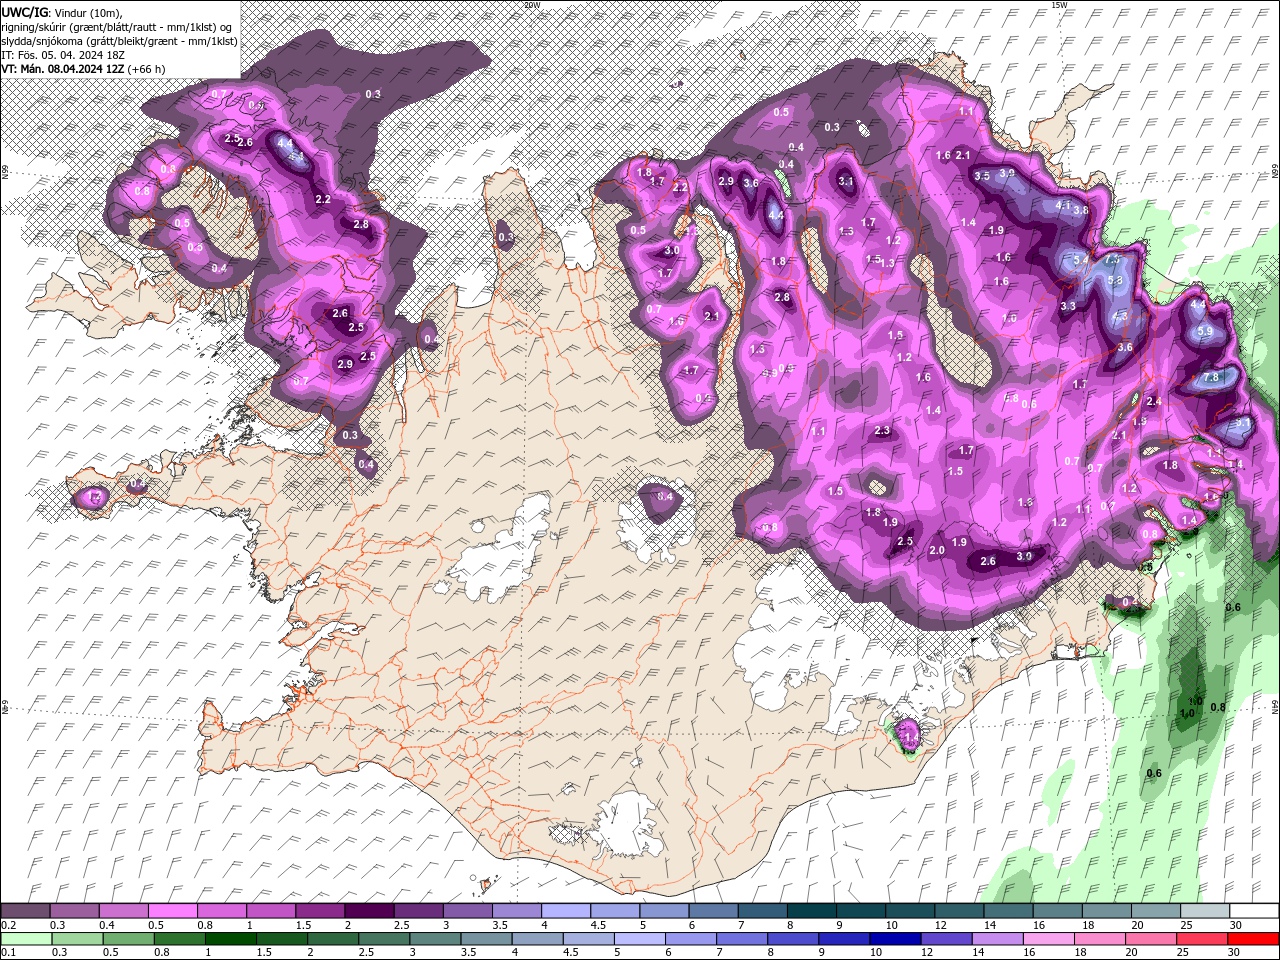Viewport: 1280px width, 960px height.
Task: Select the '3.8' snowfall value on map
Action: pos(1081,210)
